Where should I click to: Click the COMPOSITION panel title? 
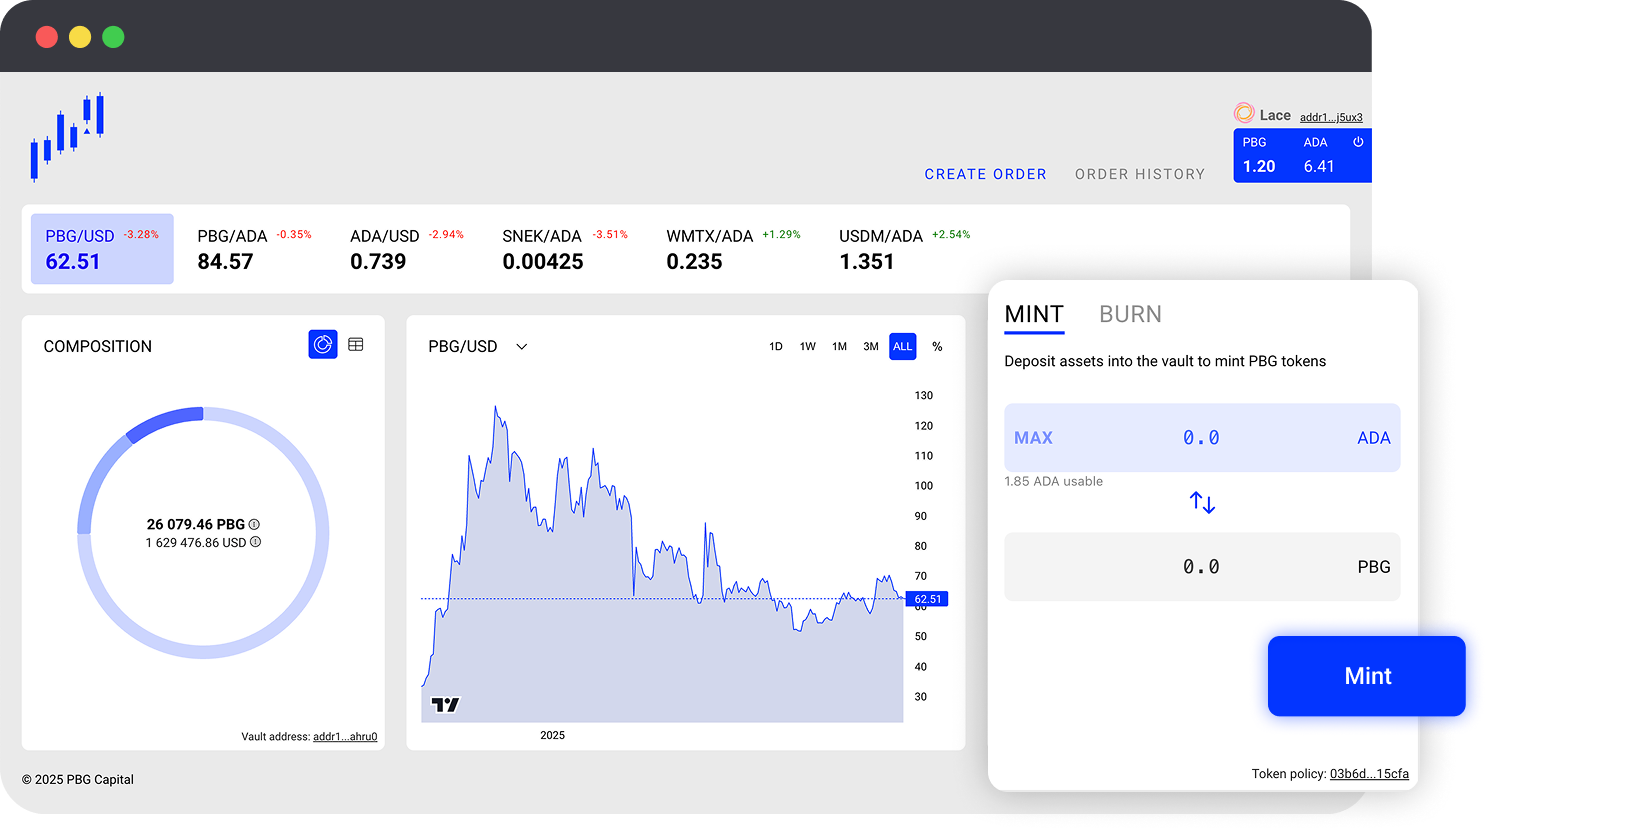point(98,346)
